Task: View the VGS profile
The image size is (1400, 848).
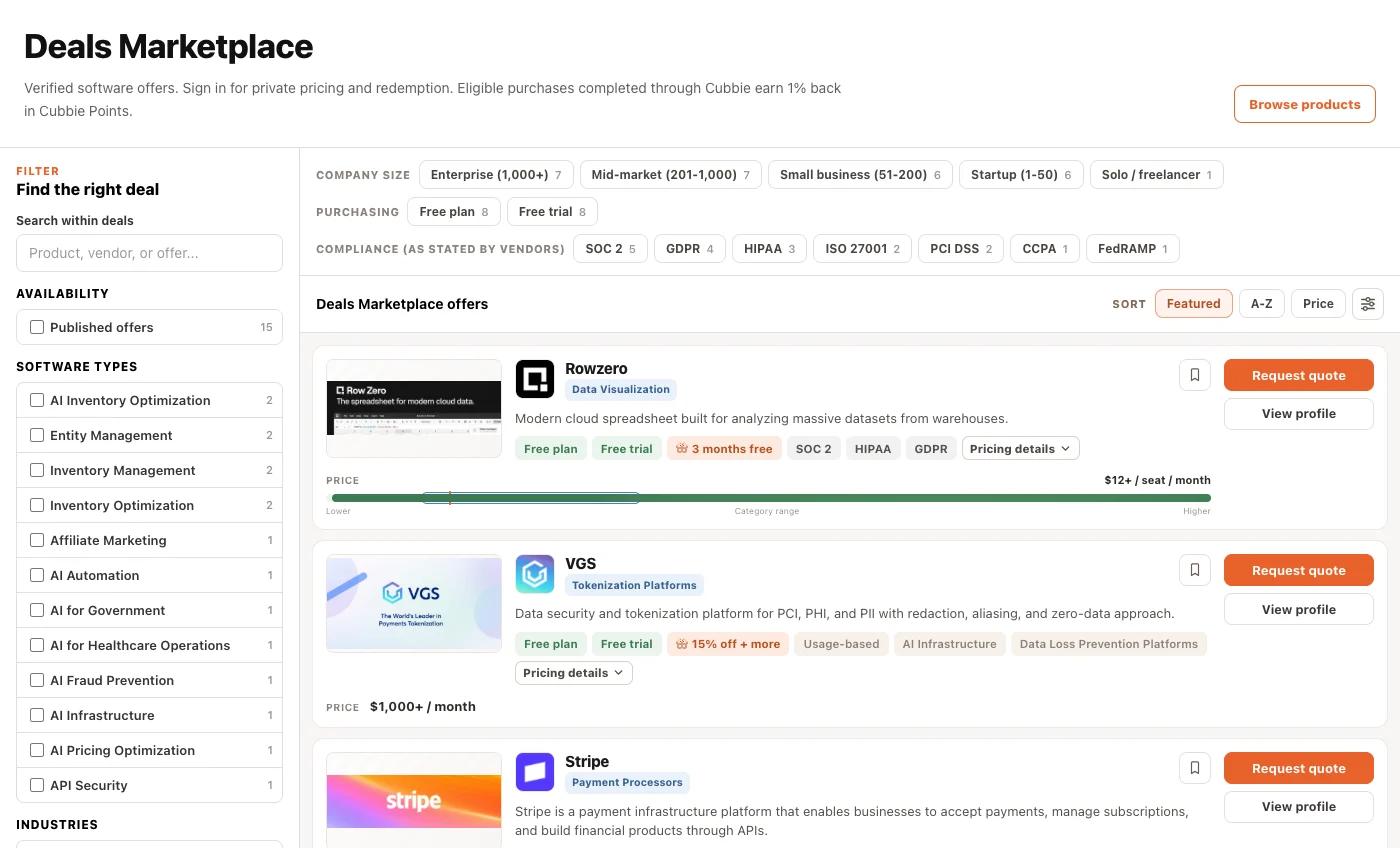Action: pyautogui.click(x=1299, y=609)
